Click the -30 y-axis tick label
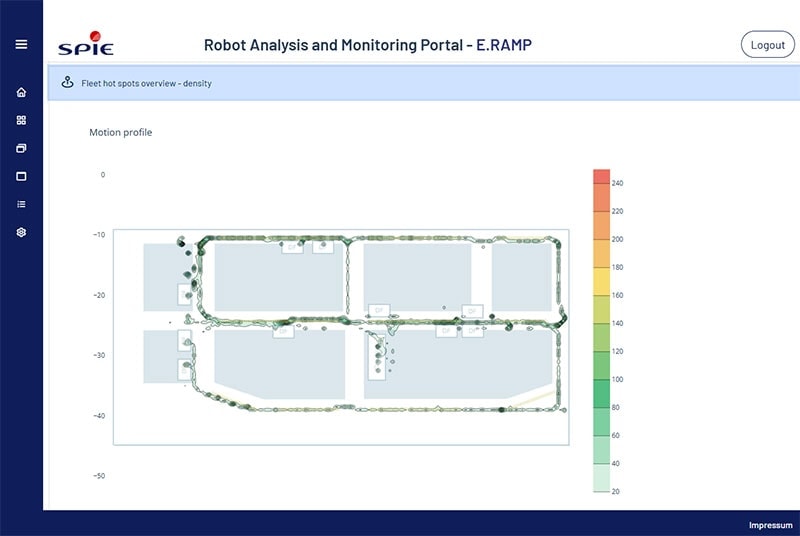Viewport: 800px width, 536px height. [99, 355]
